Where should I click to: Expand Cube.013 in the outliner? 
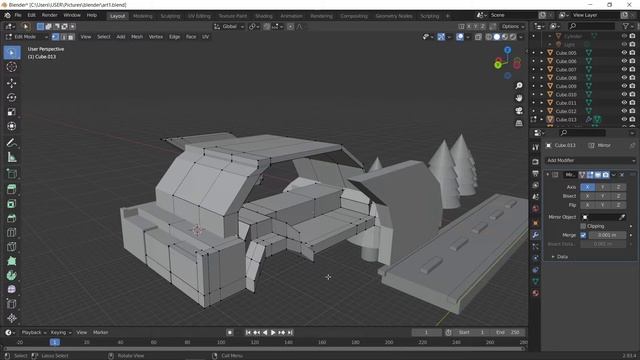click(x=542, y=120)
